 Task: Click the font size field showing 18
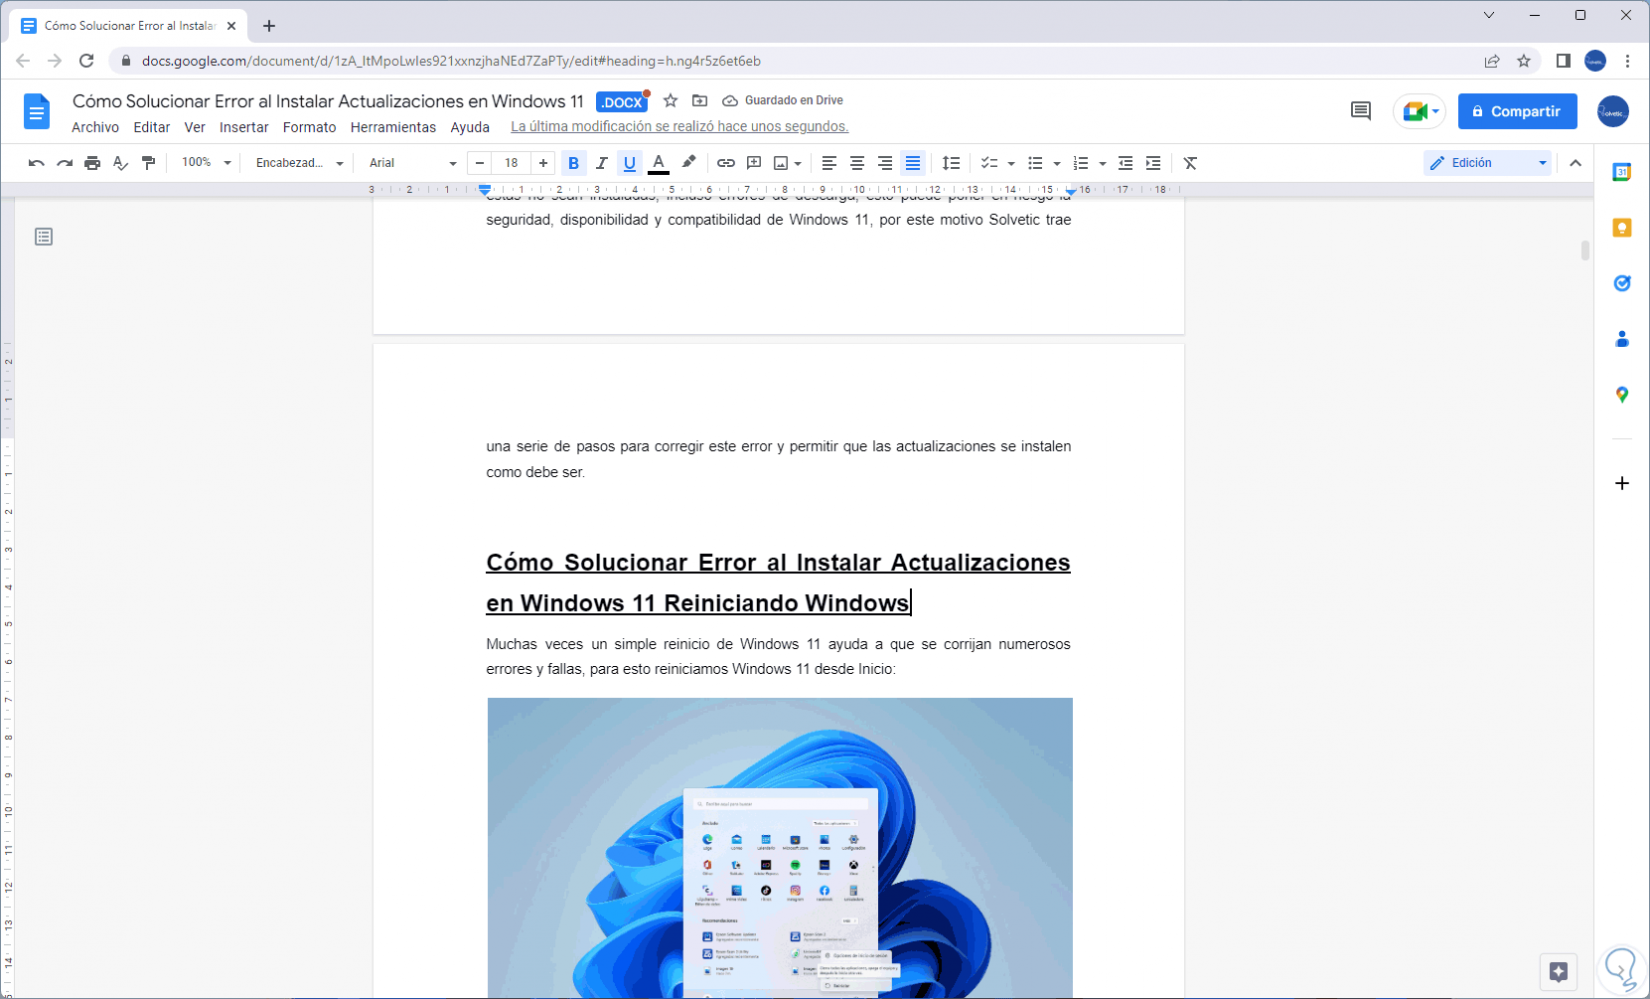pos(511,163)
